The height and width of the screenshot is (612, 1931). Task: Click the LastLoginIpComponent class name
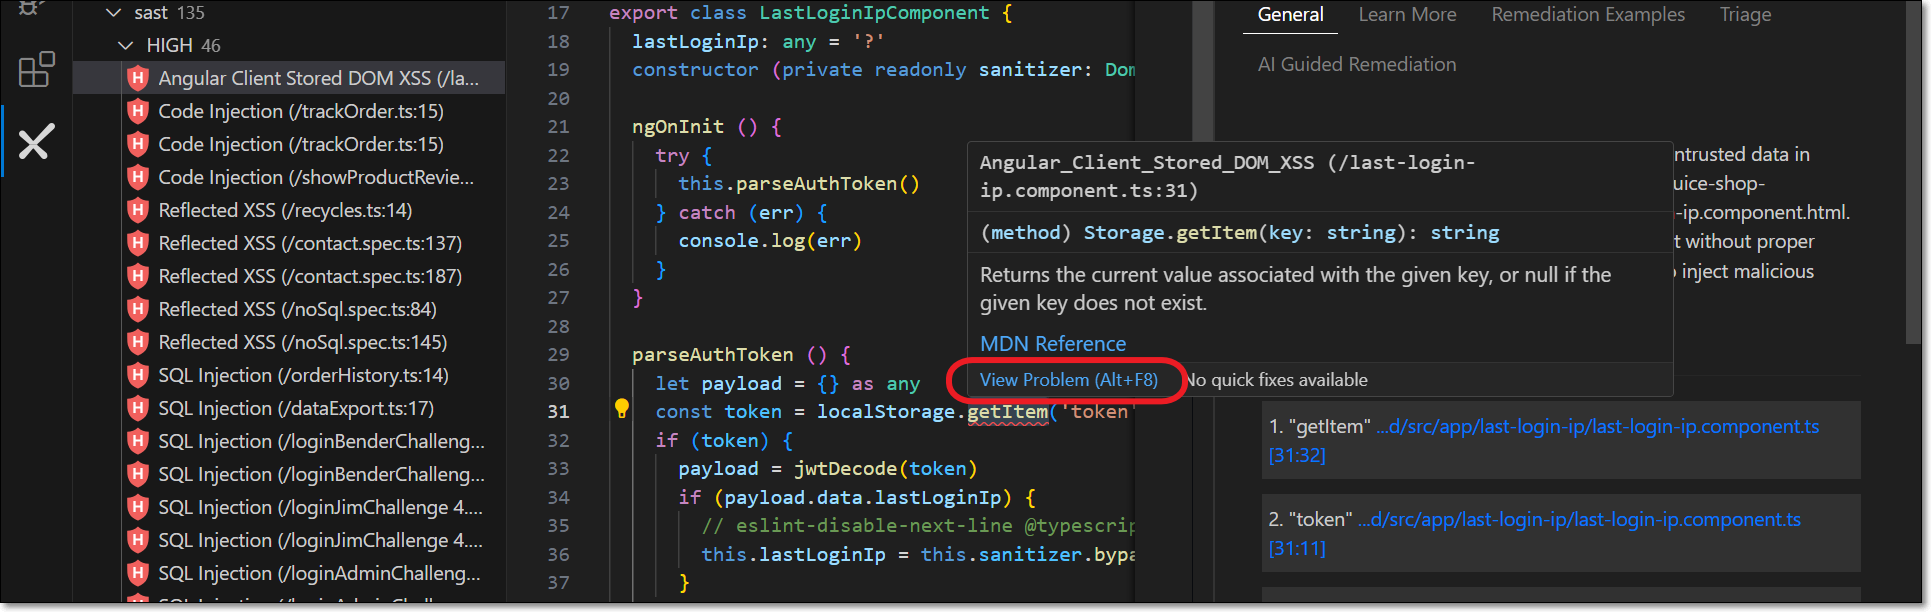click(874, 13)
